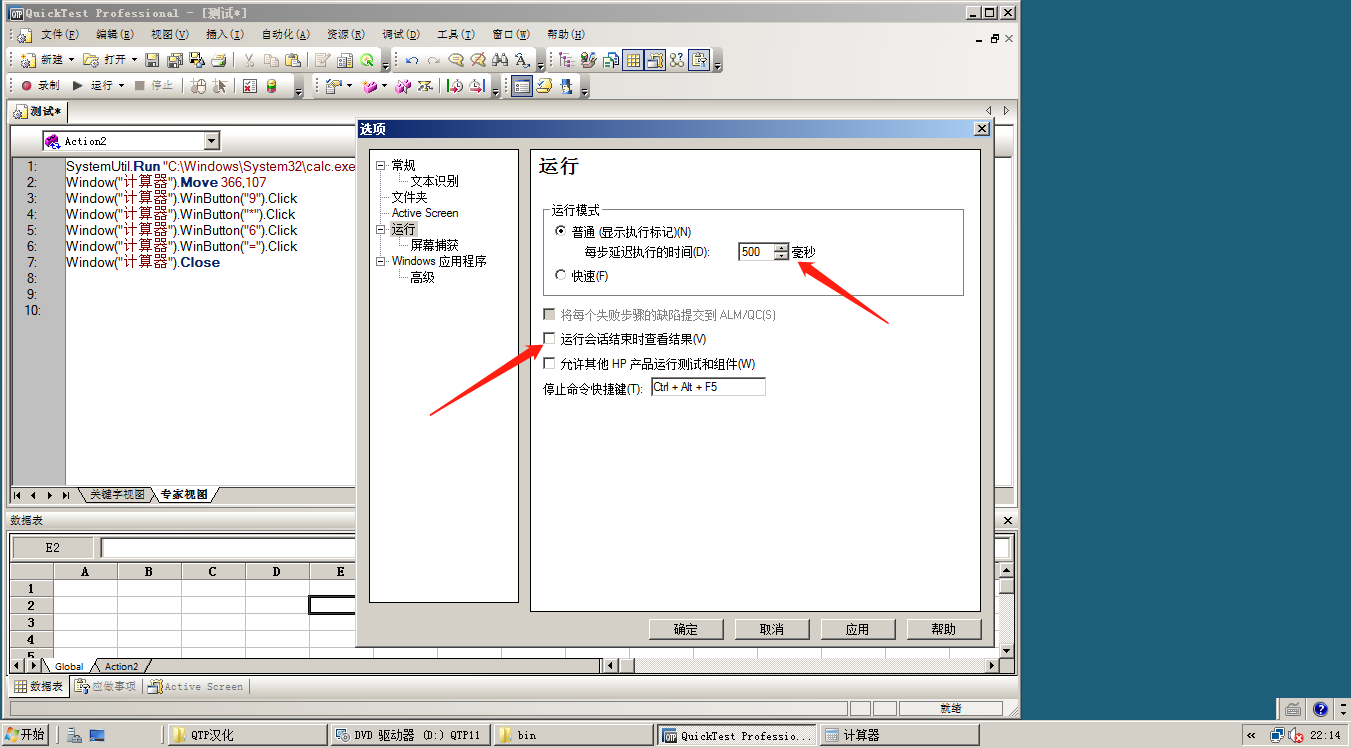The width and height of the screenshot is (1351, 748).
Task: Click the Save toolbar icon
Action: [152, 60]
